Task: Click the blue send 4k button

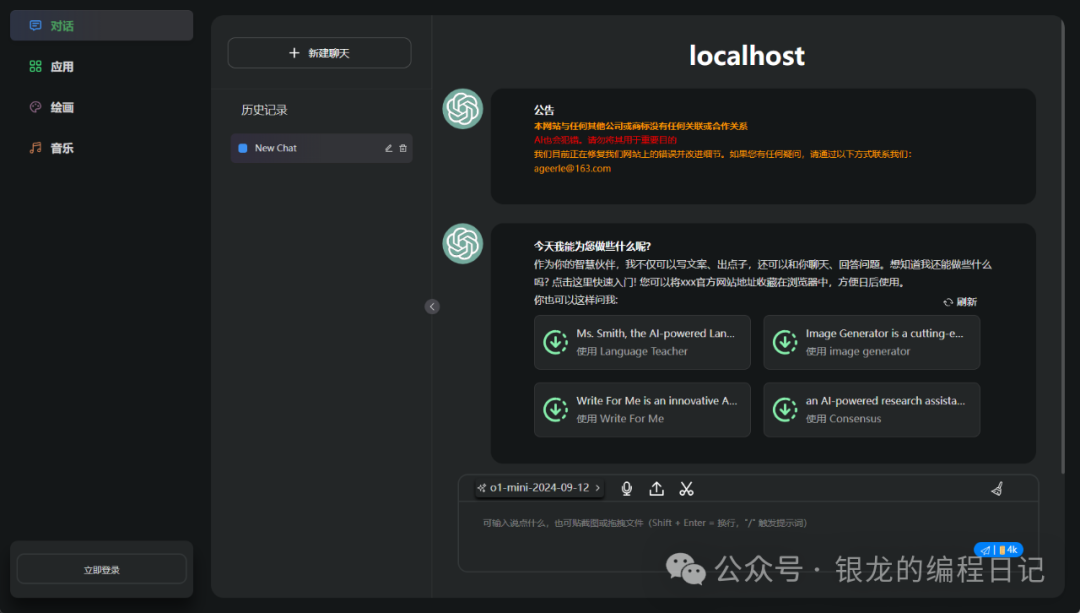Action: (x=998, y=550)
